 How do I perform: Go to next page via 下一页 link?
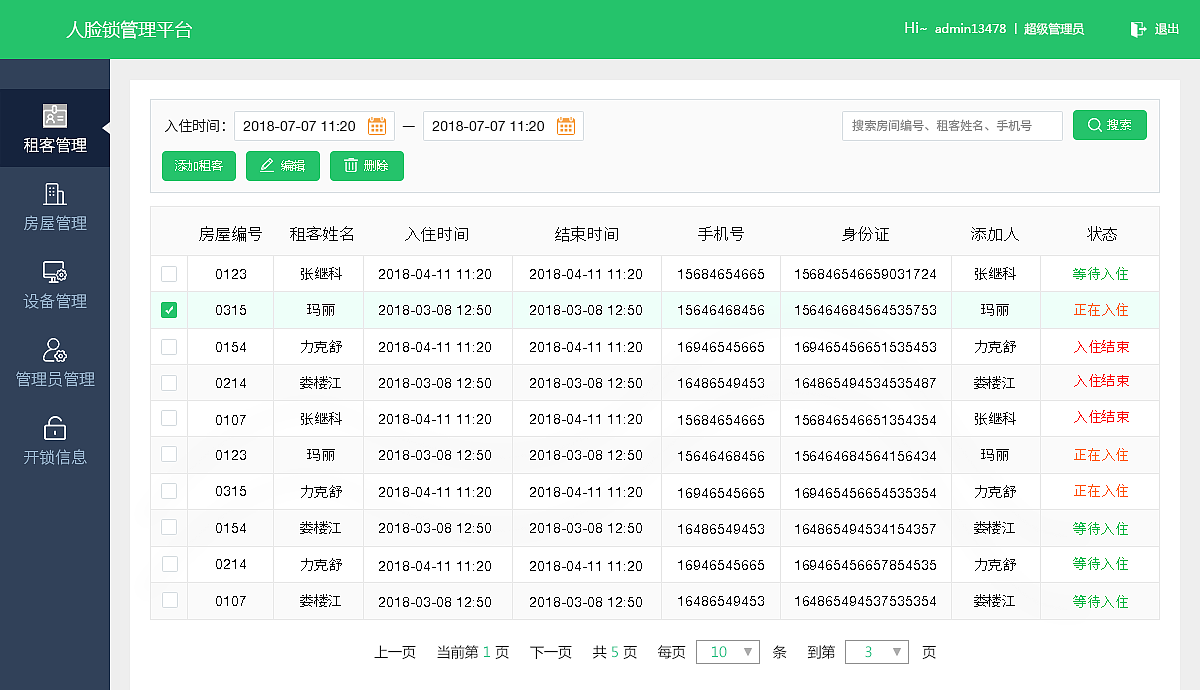coord(550,651)
